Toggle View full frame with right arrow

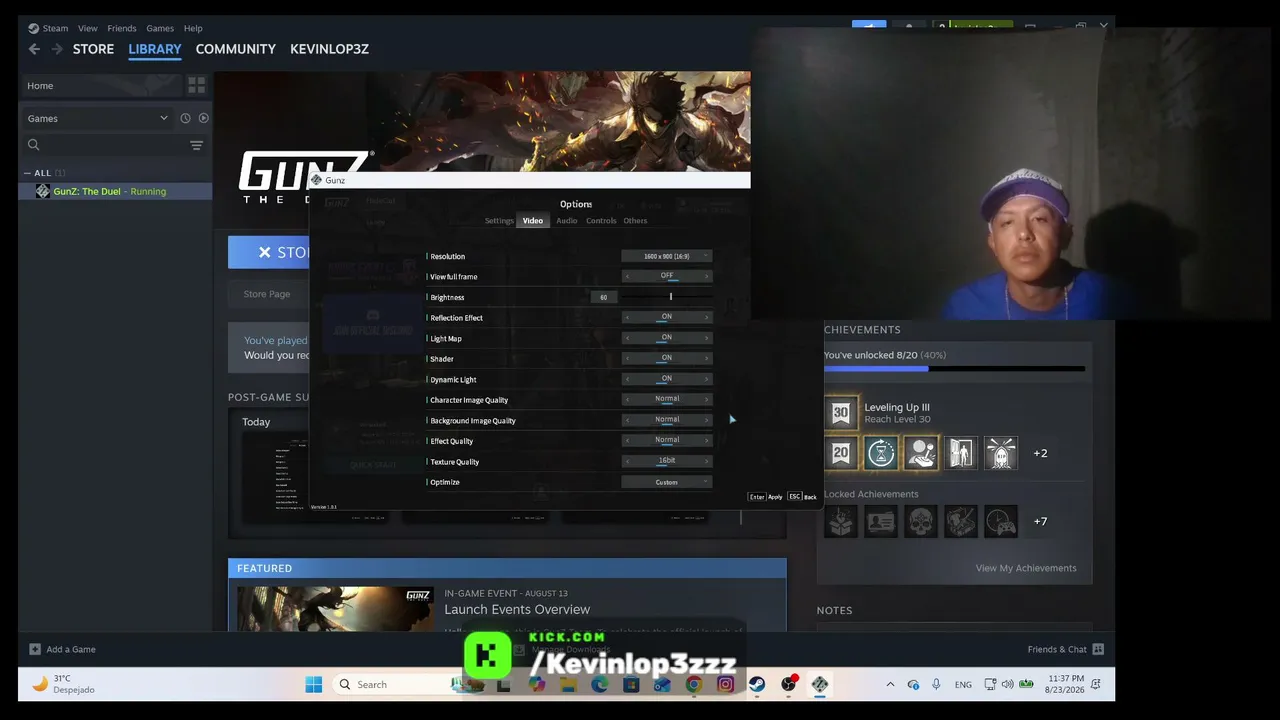pyautogui.click(x=707, y=277)
